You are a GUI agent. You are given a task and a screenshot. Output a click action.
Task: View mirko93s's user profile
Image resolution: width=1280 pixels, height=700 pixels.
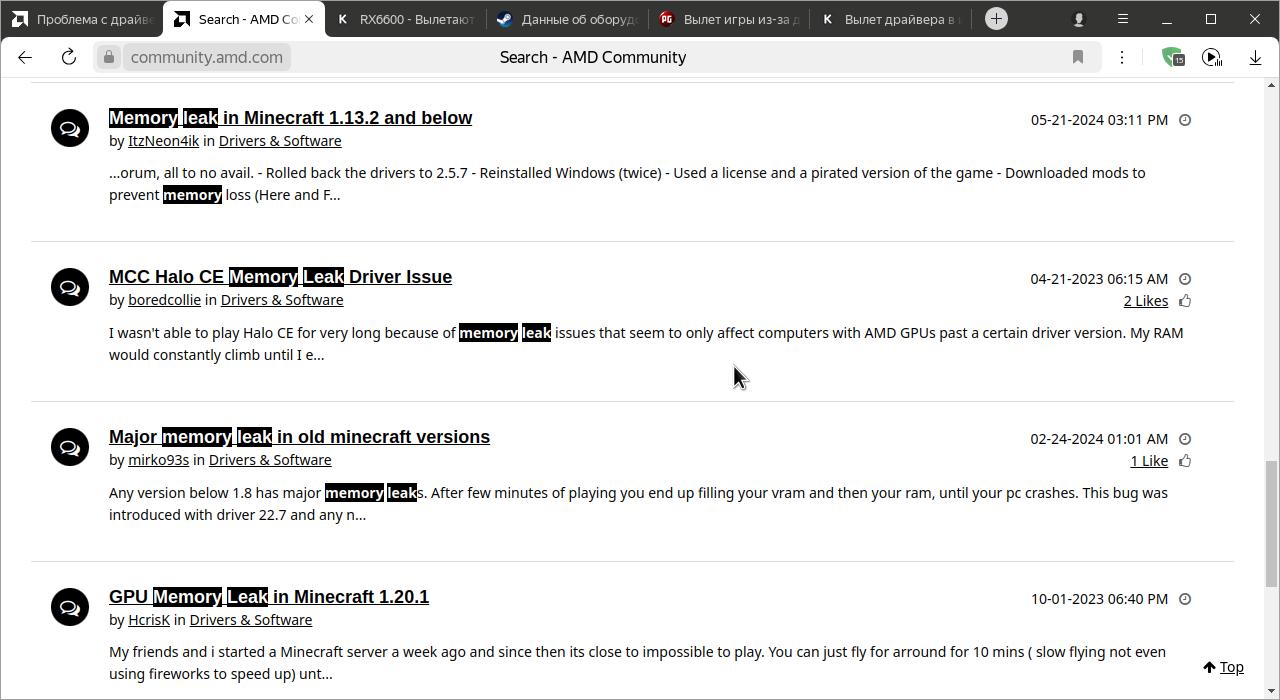(158, 460)
